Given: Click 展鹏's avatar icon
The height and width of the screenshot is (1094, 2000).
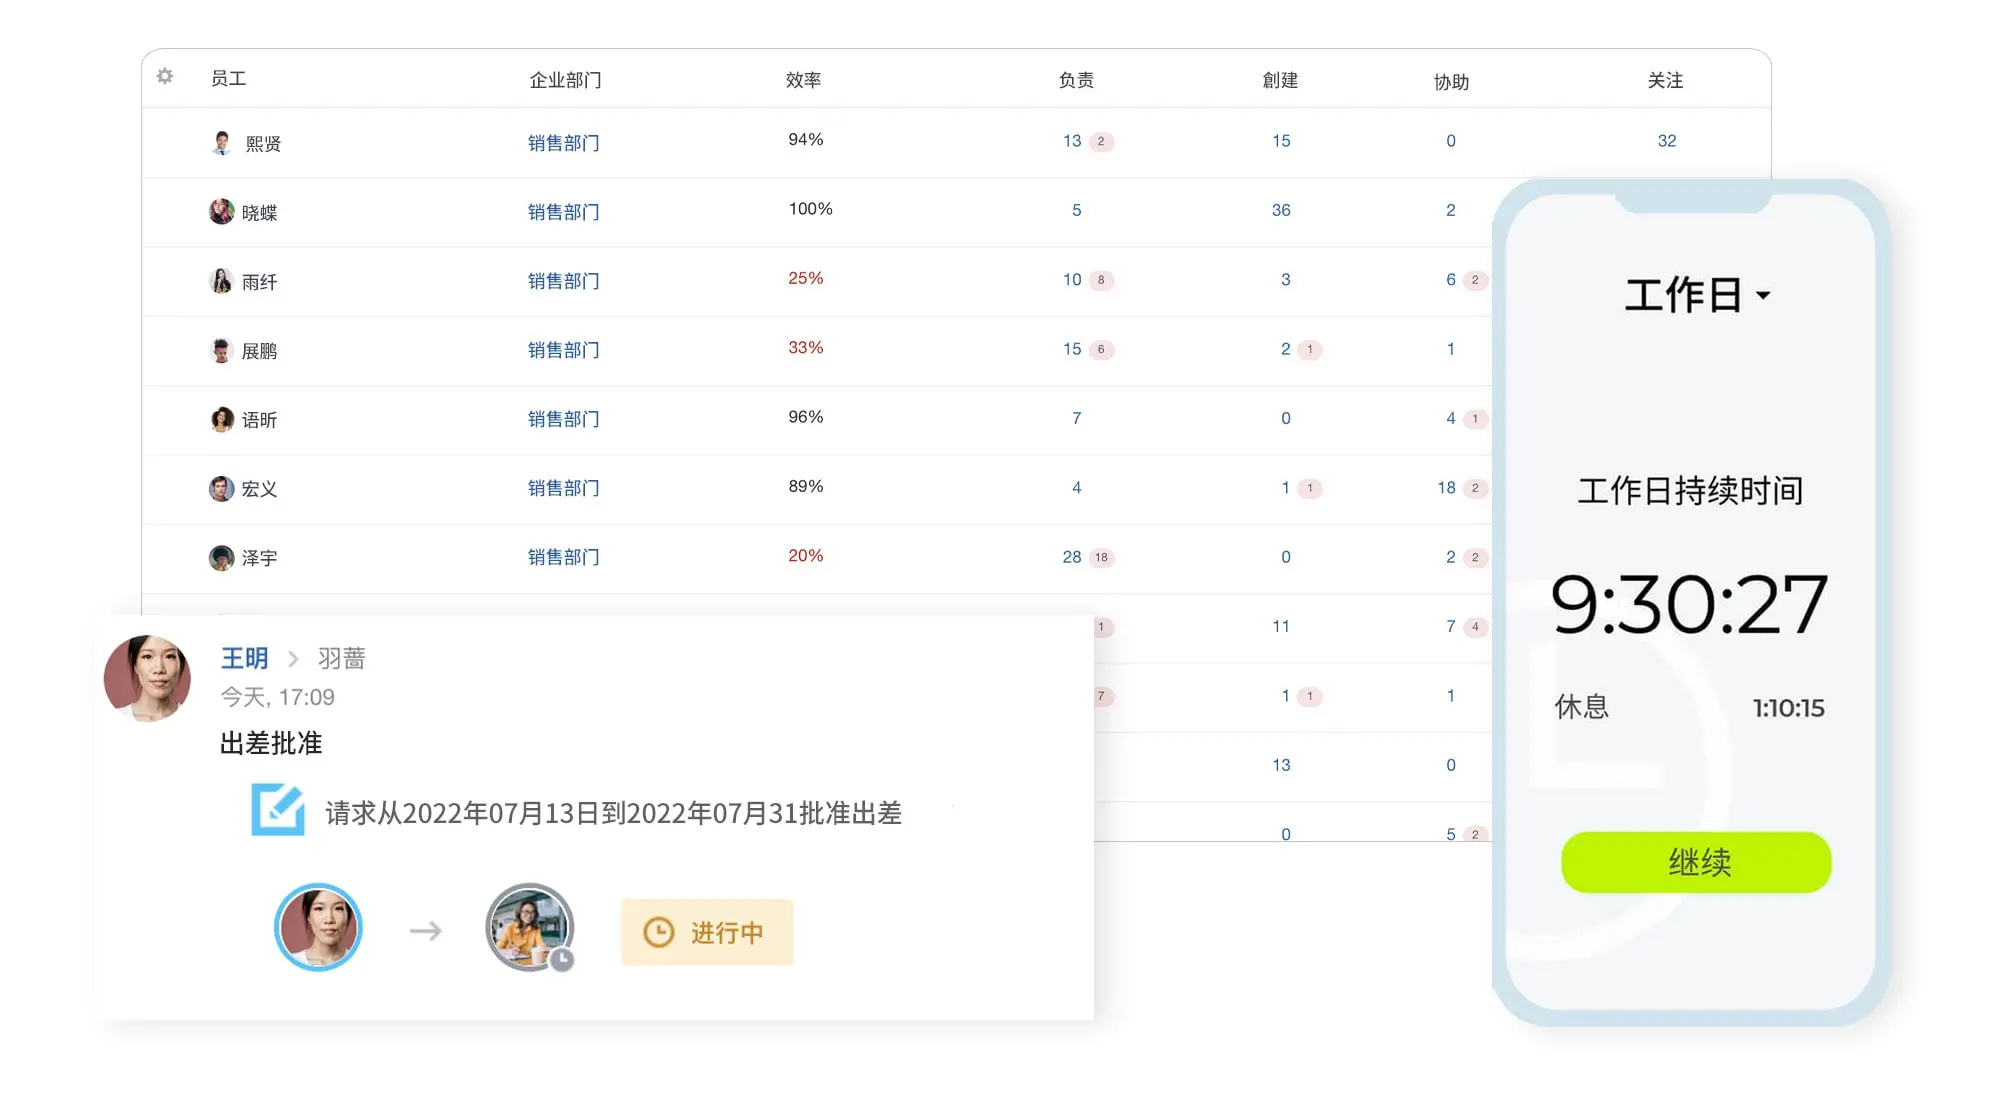Looking at the screenshot, I should (222, 350).
